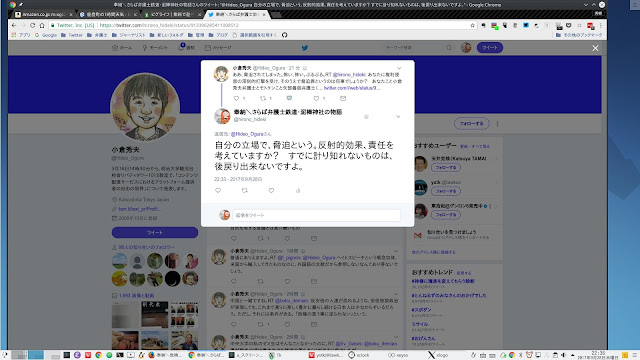Open account avatar menu in Twitter header
The image size is (640, 360).
[x=466, y=48]
